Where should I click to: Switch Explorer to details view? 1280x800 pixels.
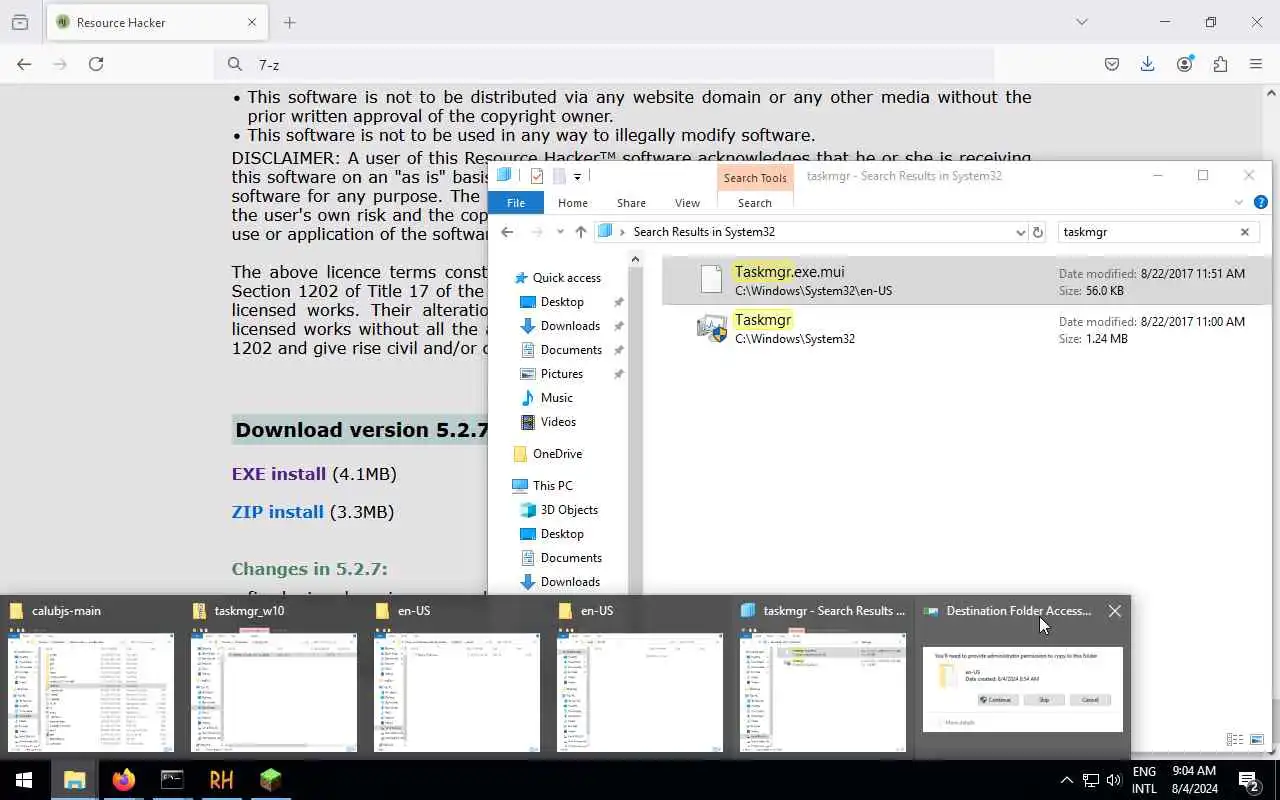[x=1234, y=740]
